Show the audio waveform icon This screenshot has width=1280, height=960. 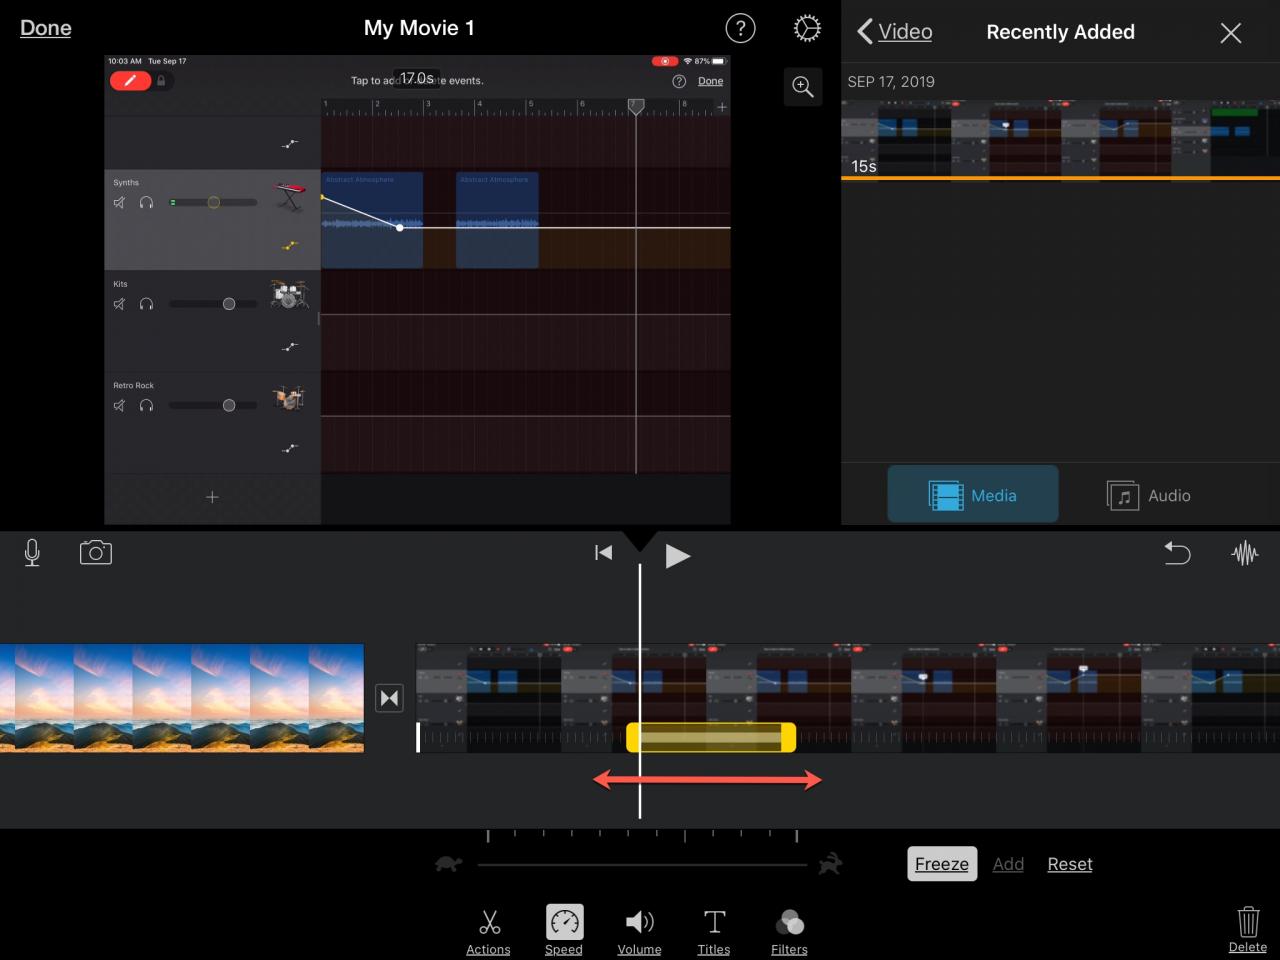1245,553
